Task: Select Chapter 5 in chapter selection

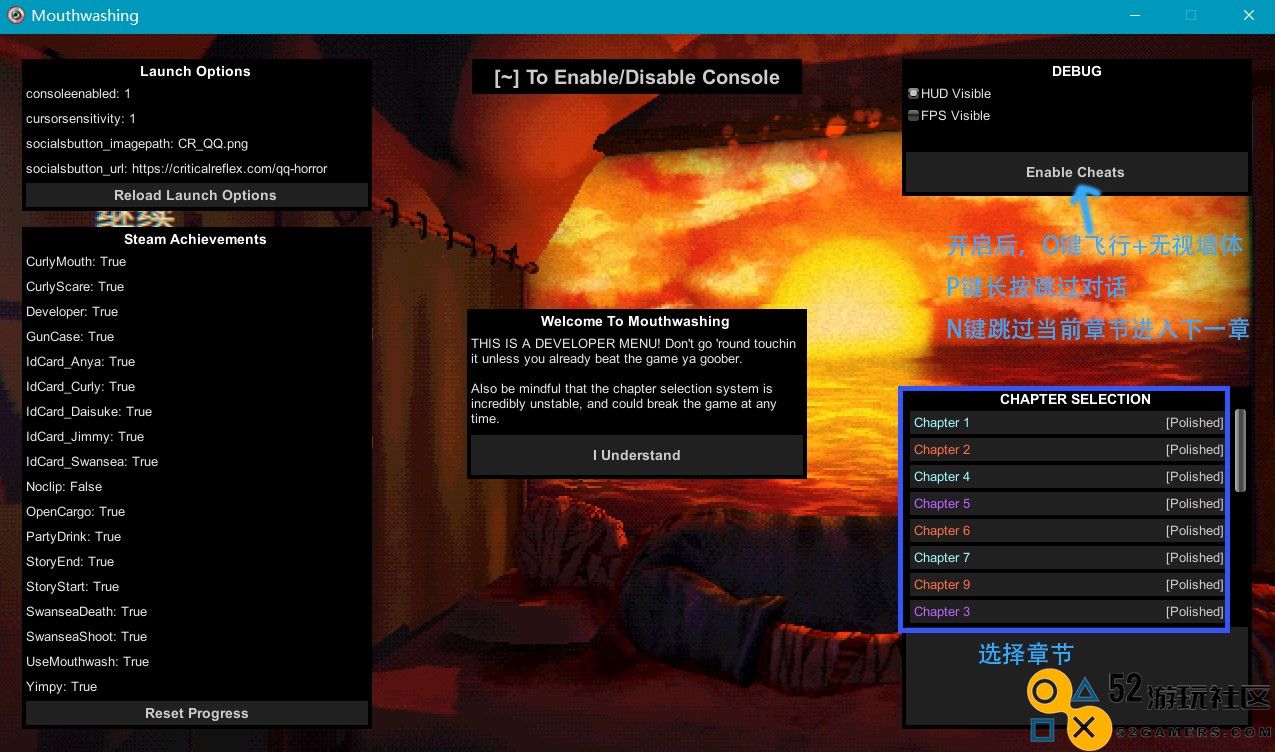Action: coord(1068,504)
